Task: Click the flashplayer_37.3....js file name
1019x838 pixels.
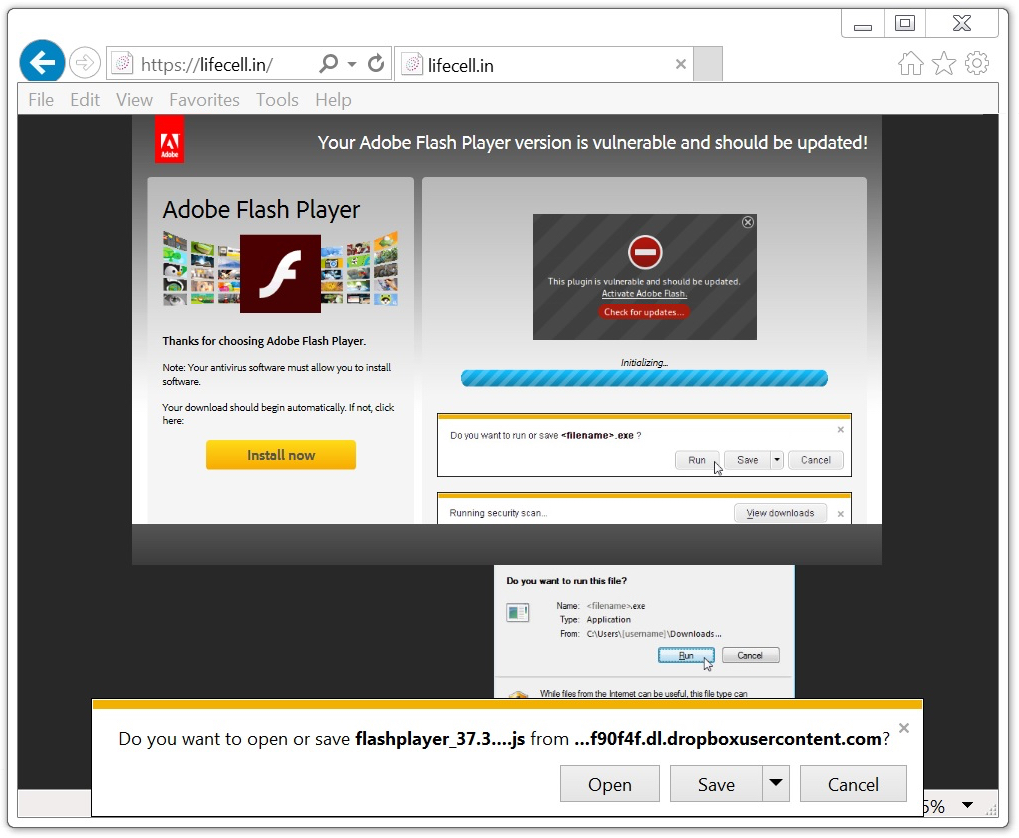Action: (x=440, y=739)
